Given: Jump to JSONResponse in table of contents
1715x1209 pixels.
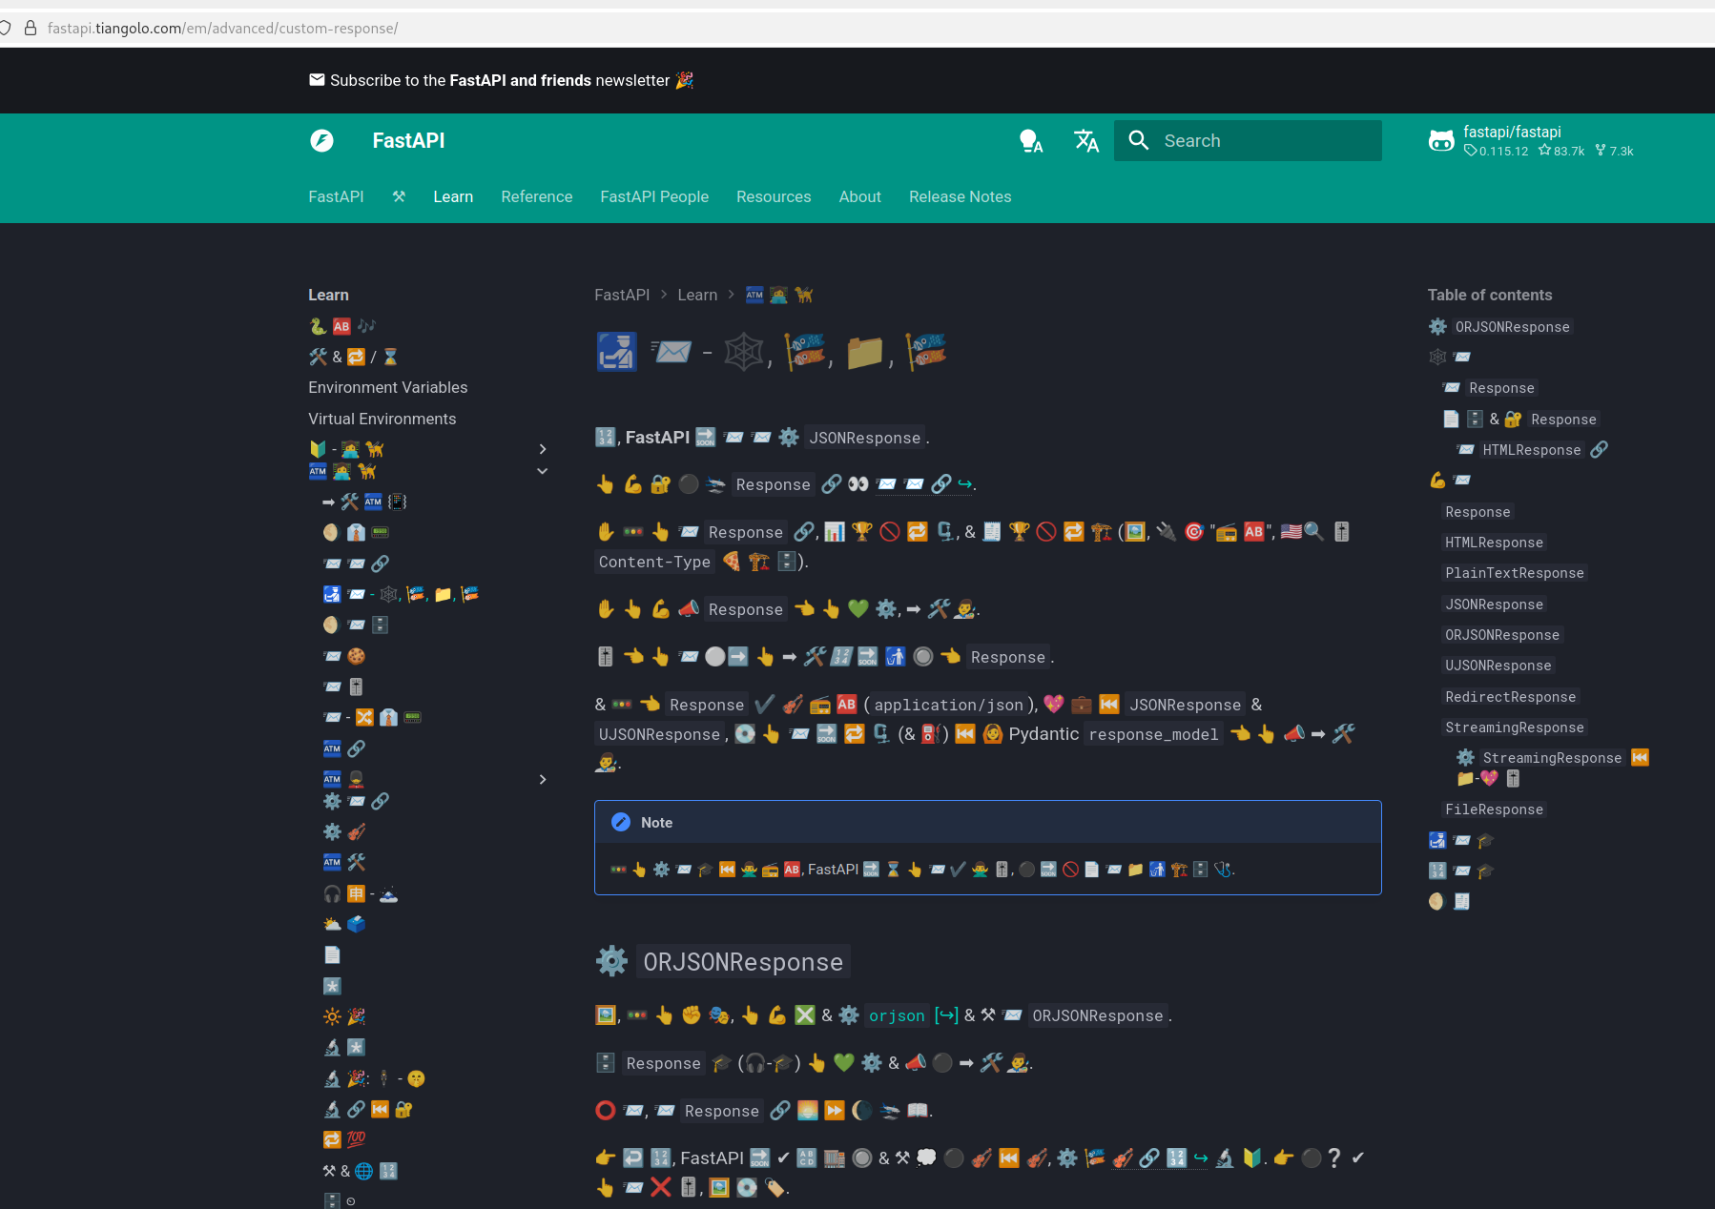Looking at the screenshot, I should 1494,604.
